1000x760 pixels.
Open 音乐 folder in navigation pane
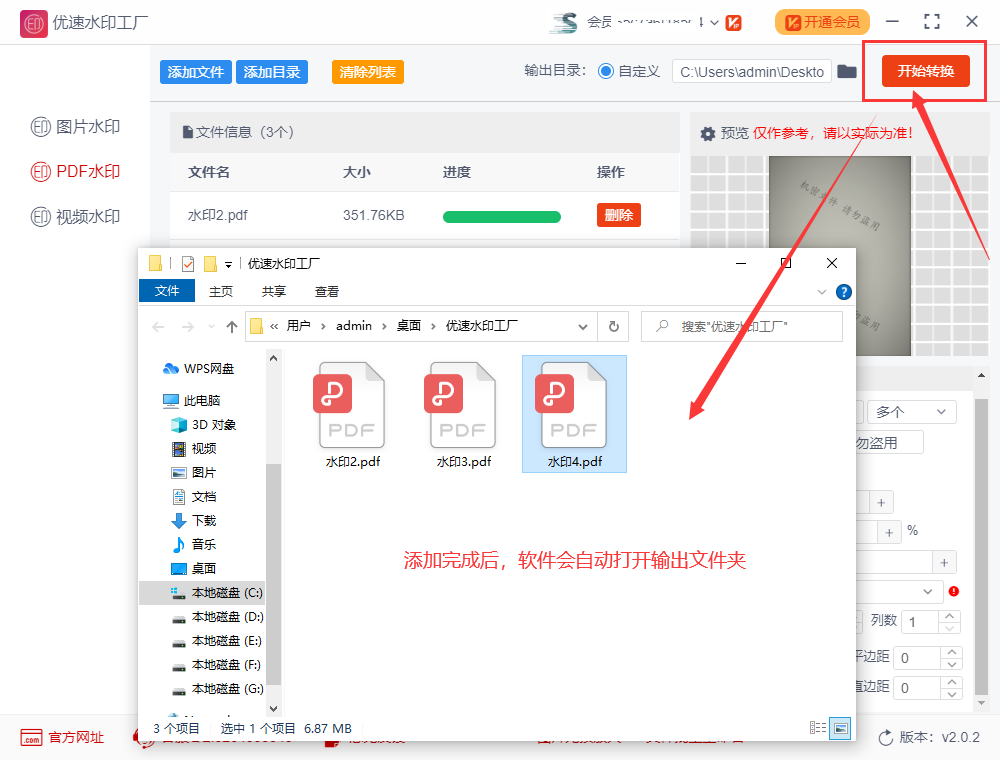[195, 544]
